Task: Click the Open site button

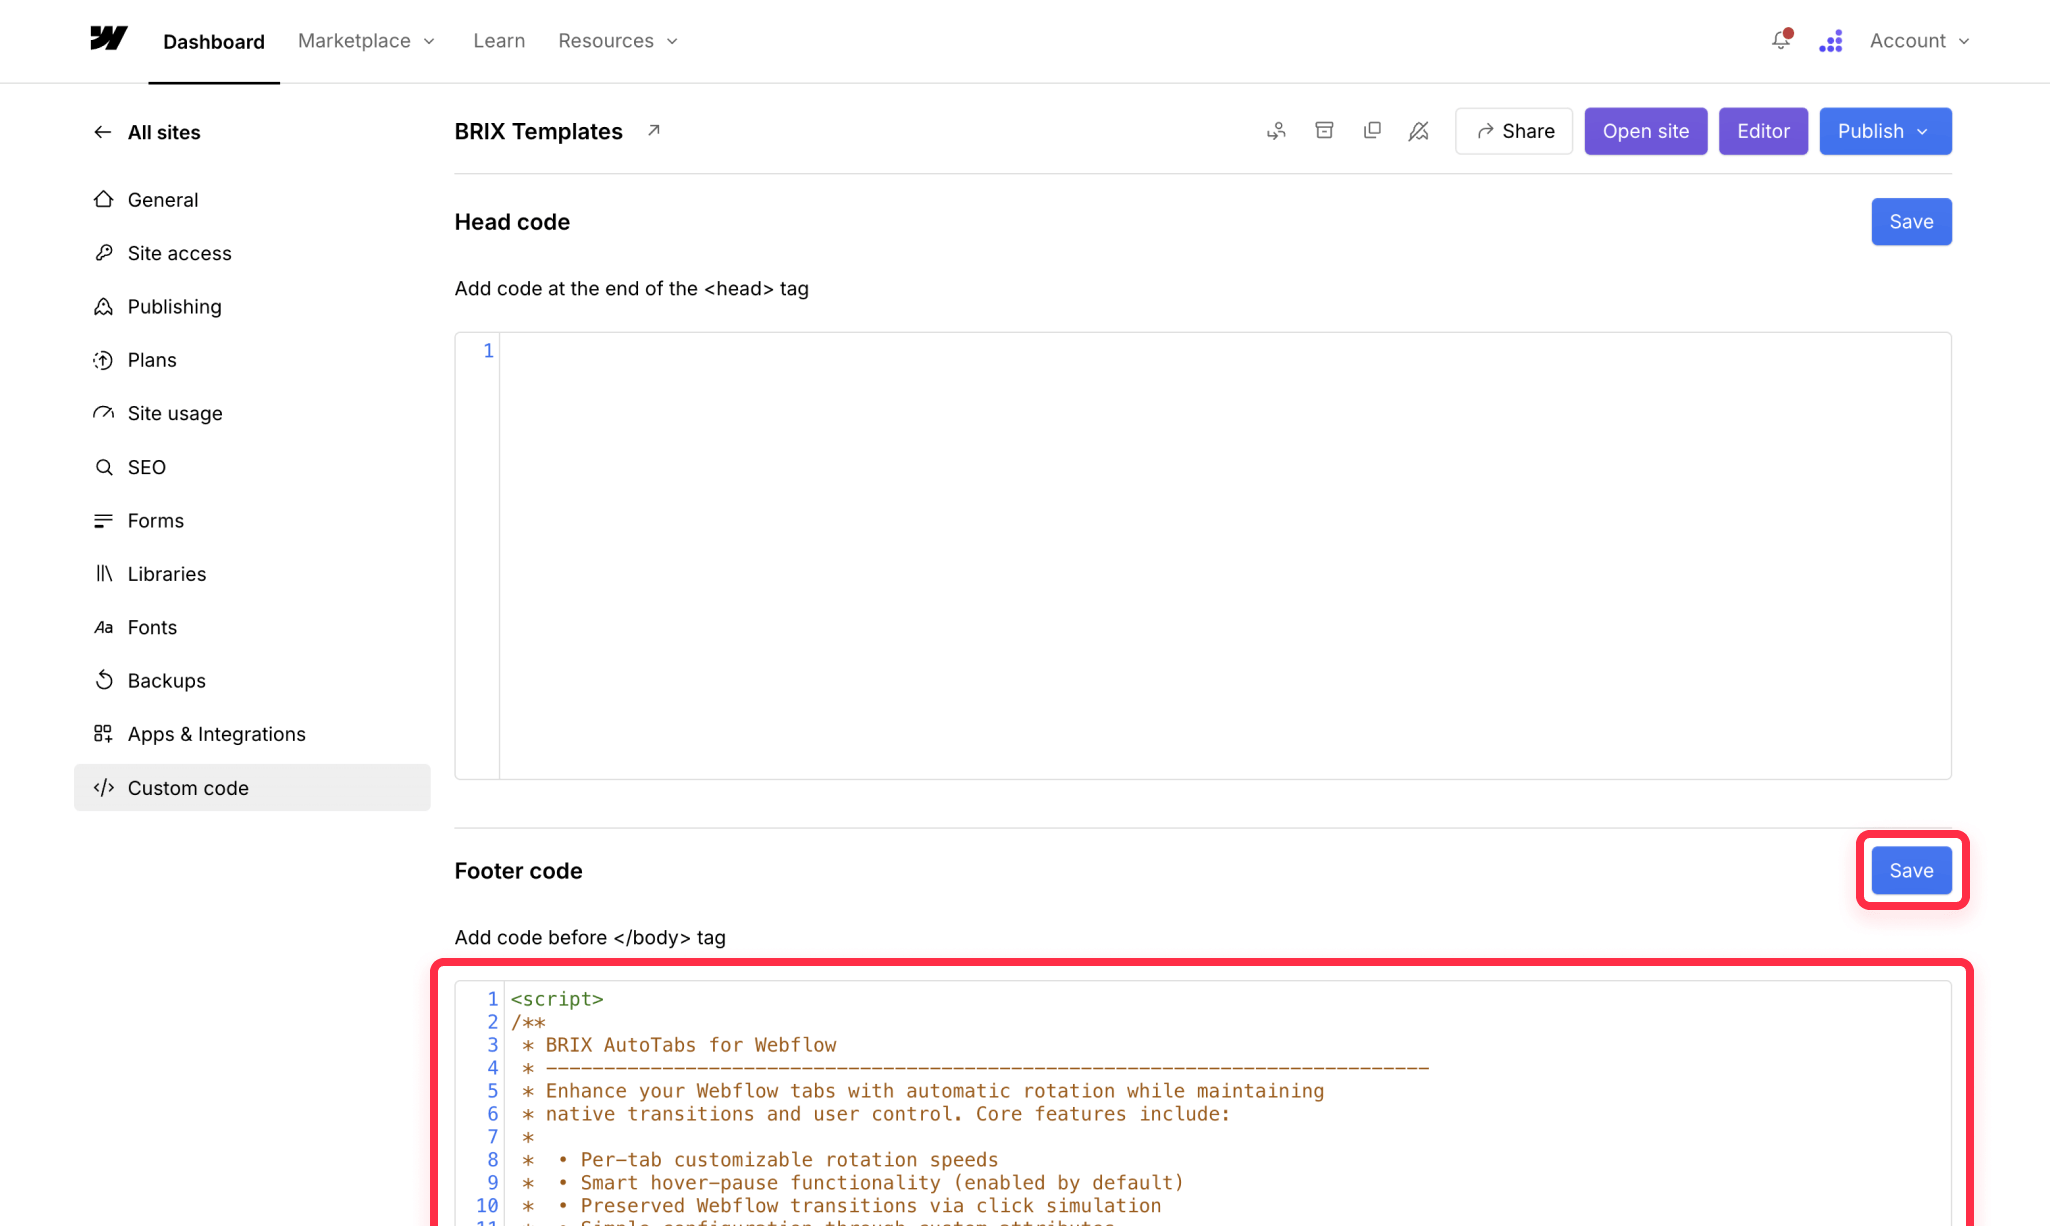Action: point(1645,131)
